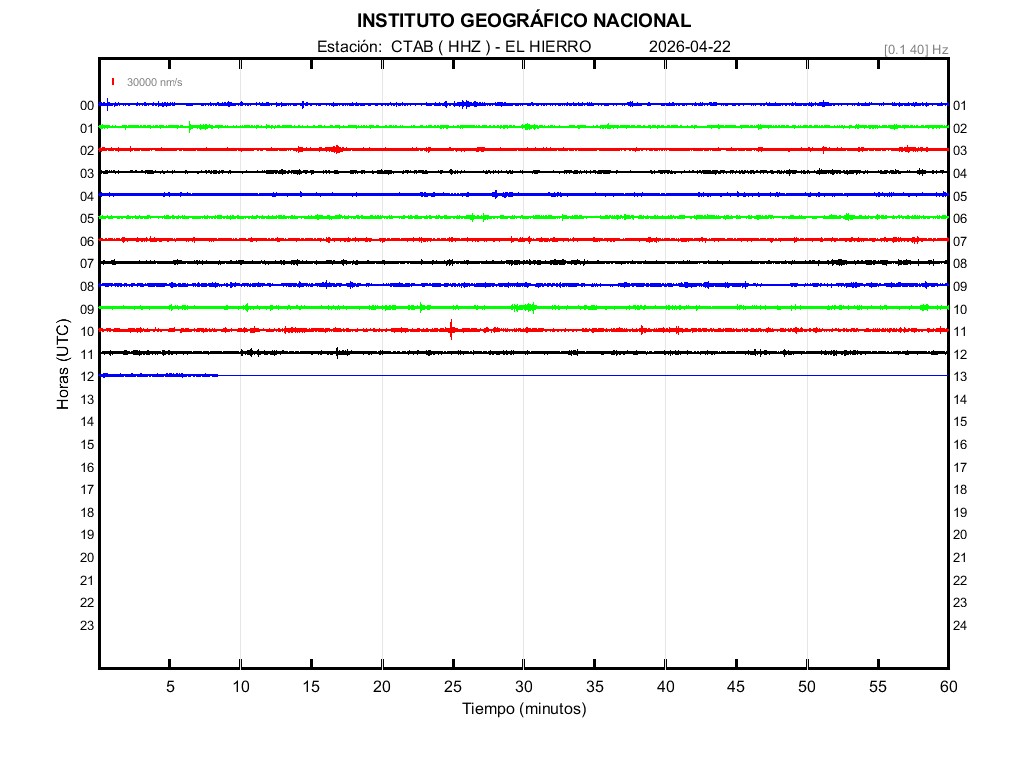Click the [0.1 40] Hz filter label
The height and width of the screenshot is (768, 1024).
[915, 49]
